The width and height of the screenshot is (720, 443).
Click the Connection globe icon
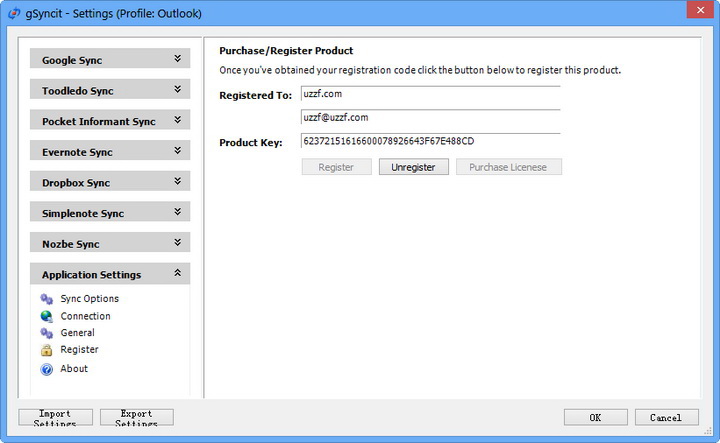coord(46,316)
